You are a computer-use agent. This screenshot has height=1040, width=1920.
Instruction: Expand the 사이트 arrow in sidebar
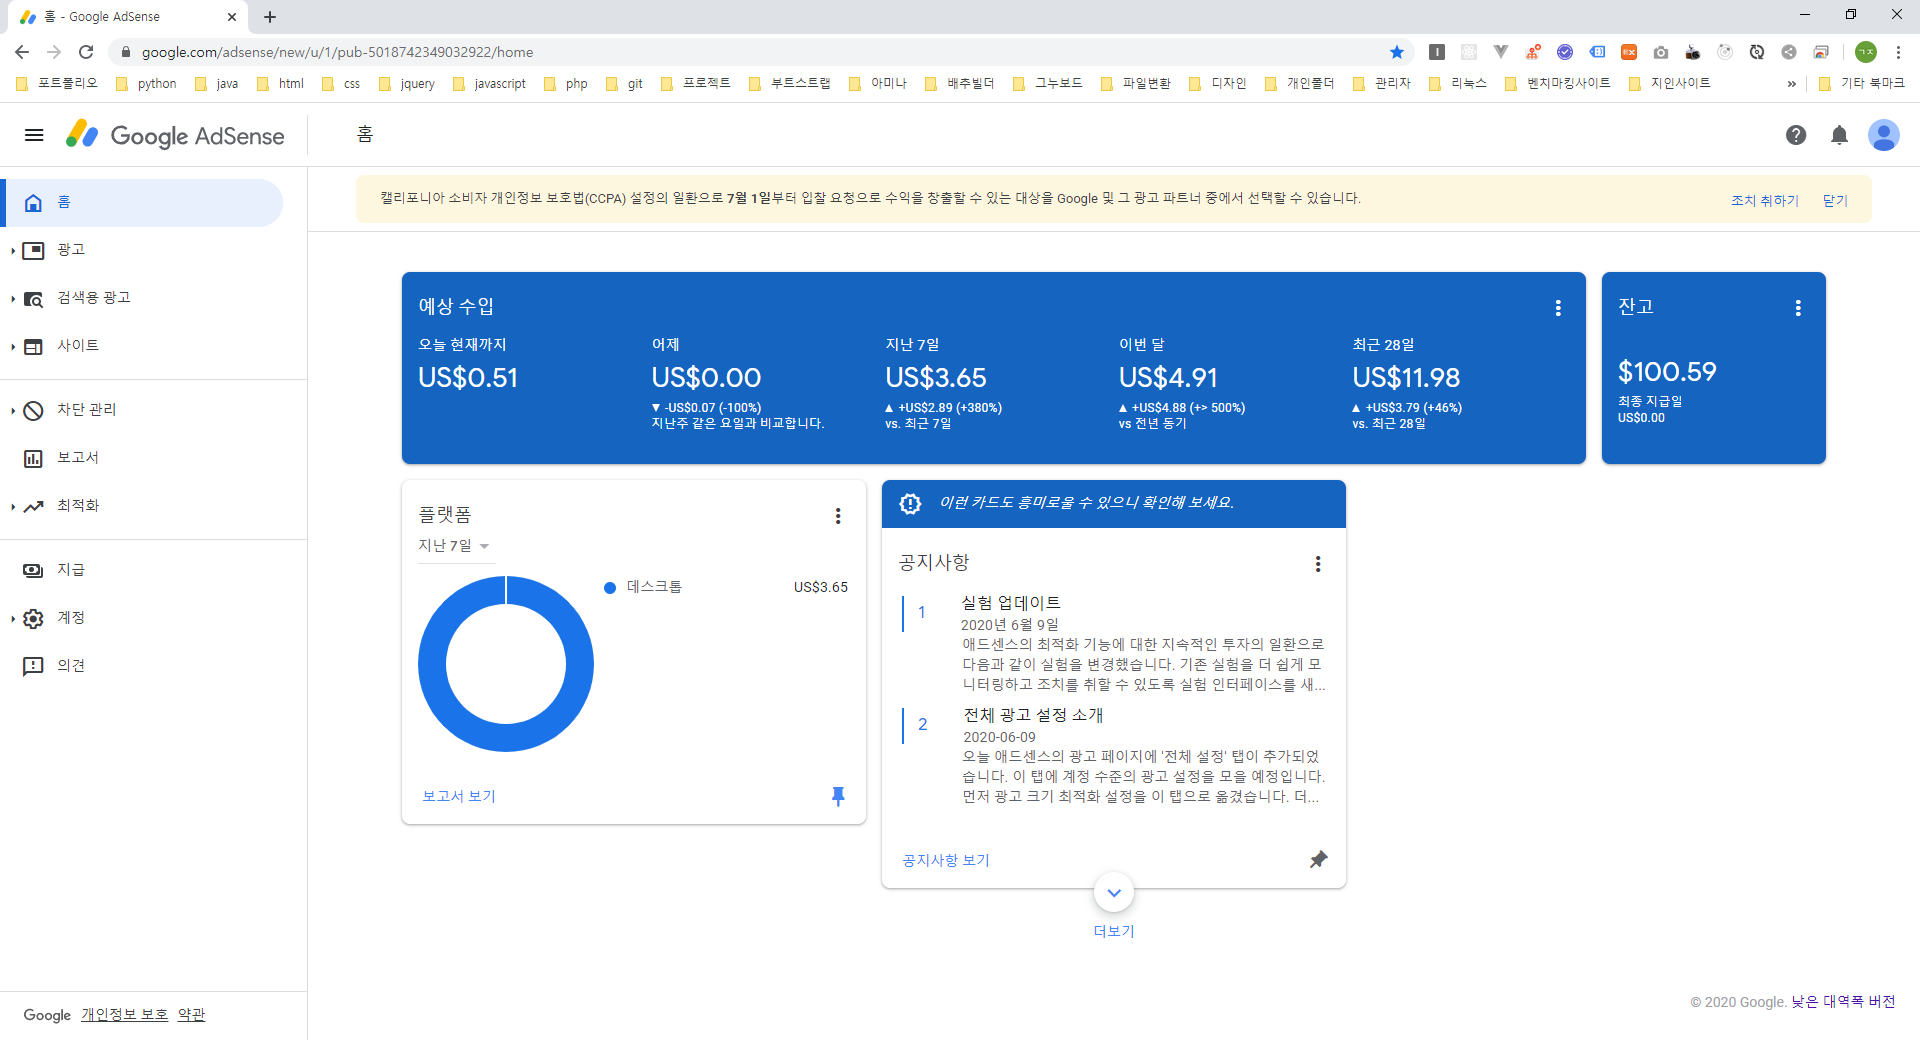tap(12, 347)
